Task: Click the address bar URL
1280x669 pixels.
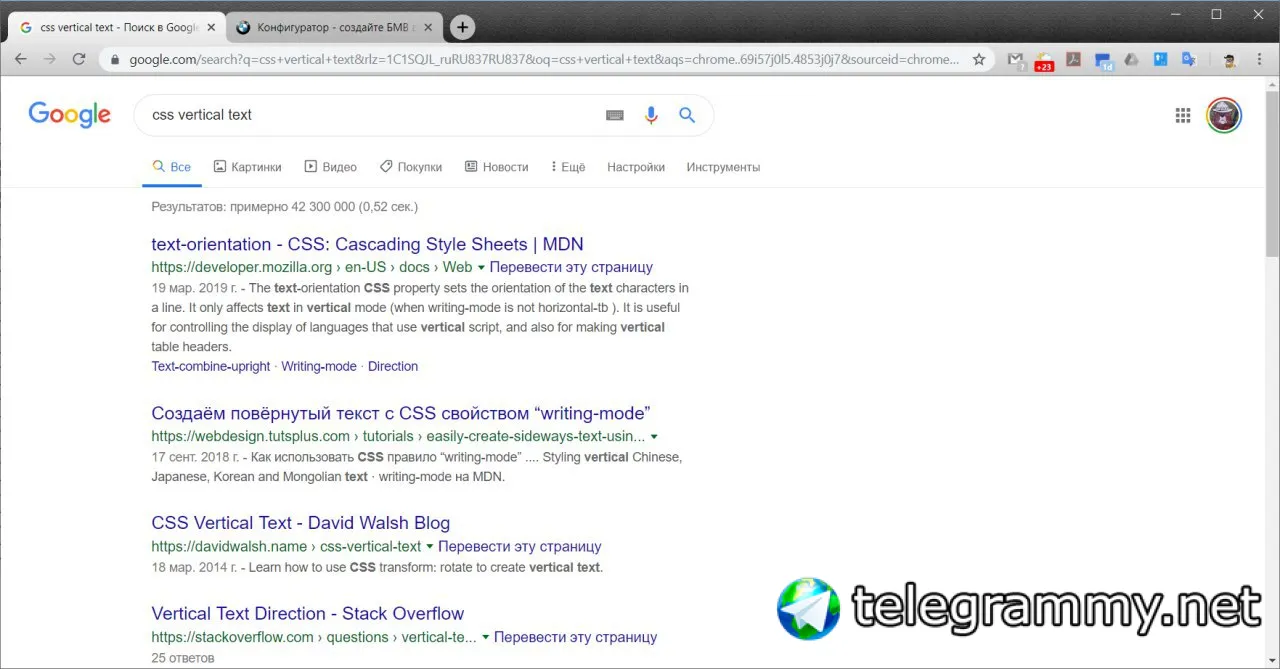Action: [544, 59]
